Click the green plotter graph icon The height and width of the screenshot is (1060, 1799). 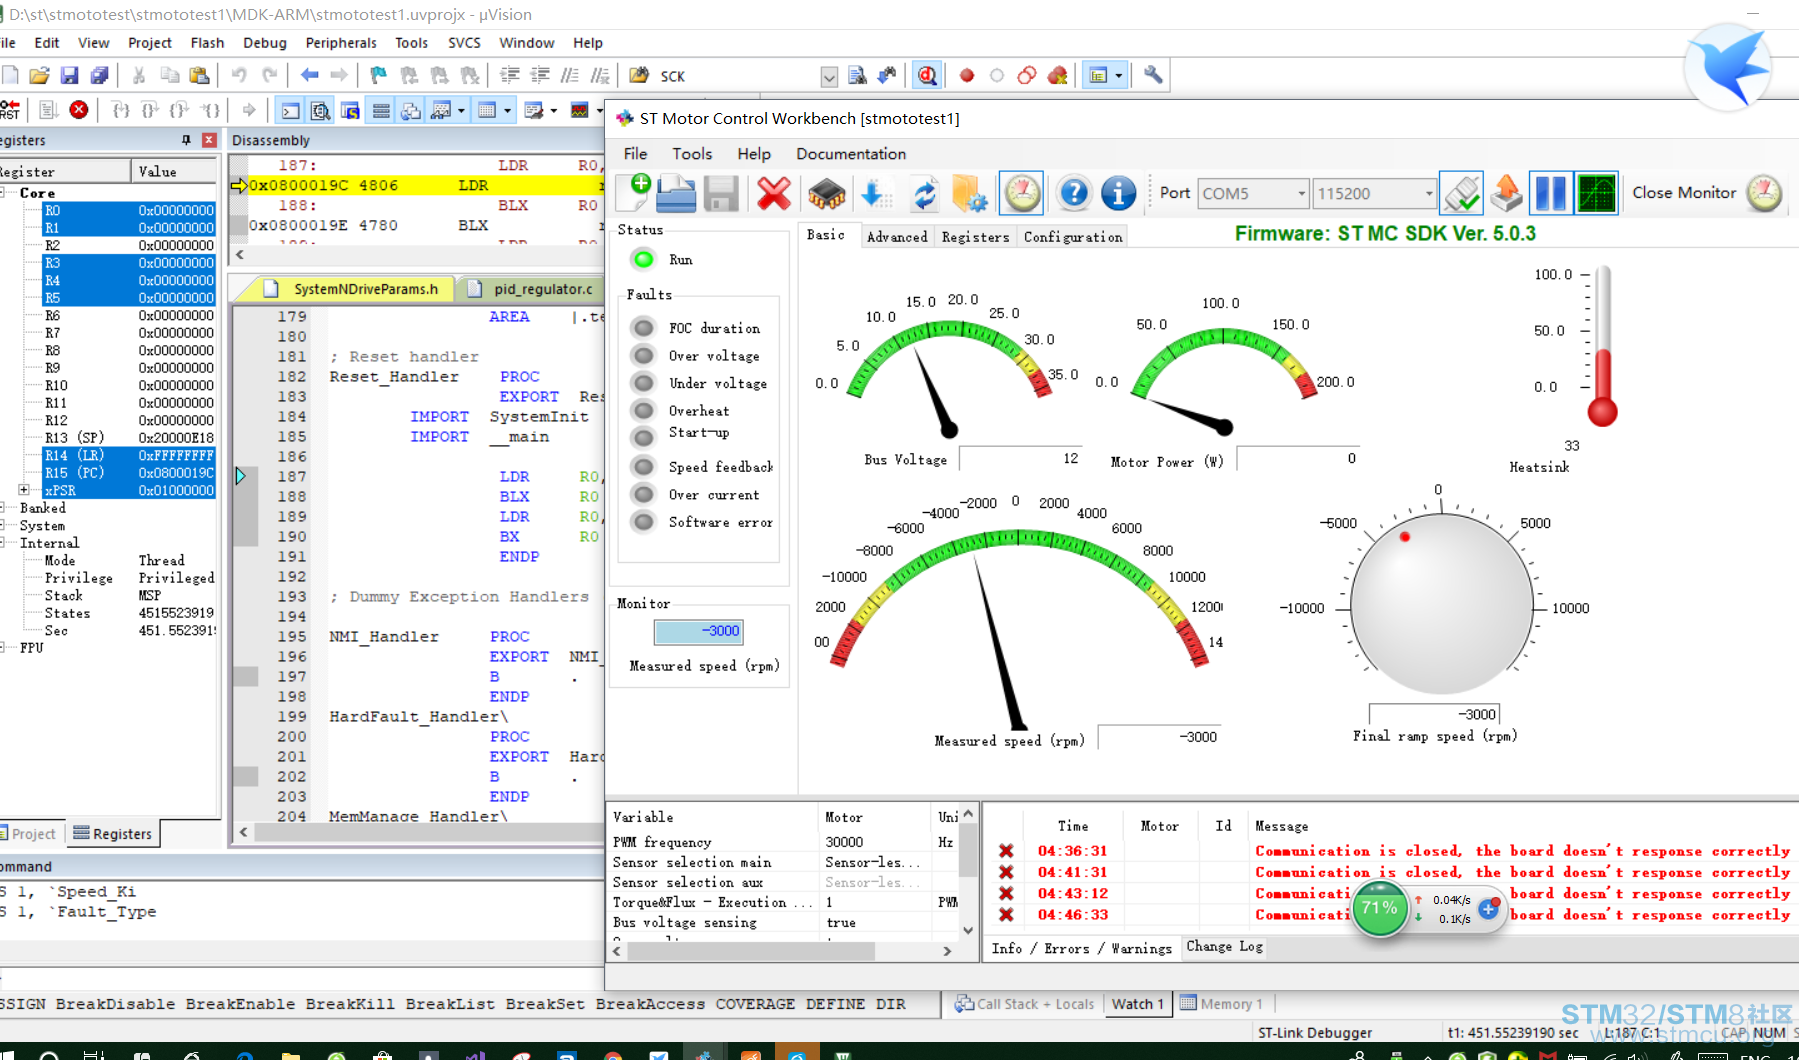click(x=1596, y=193)
